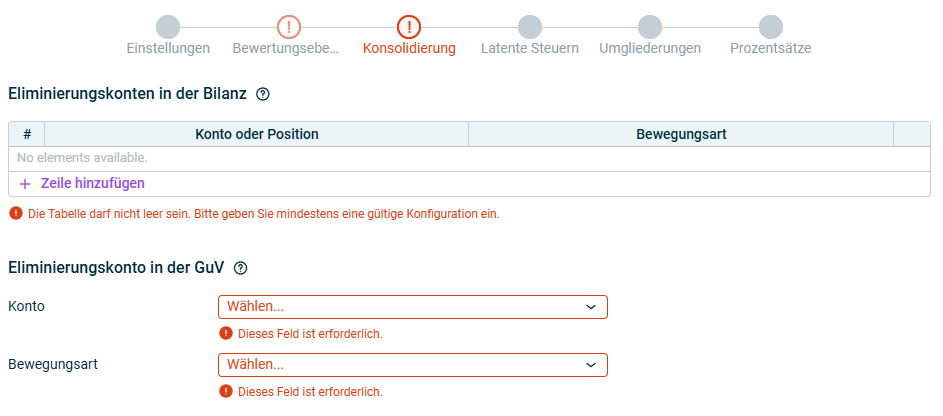
Task: Go to the Latente Steuern step label
Action: click(529, 48)
